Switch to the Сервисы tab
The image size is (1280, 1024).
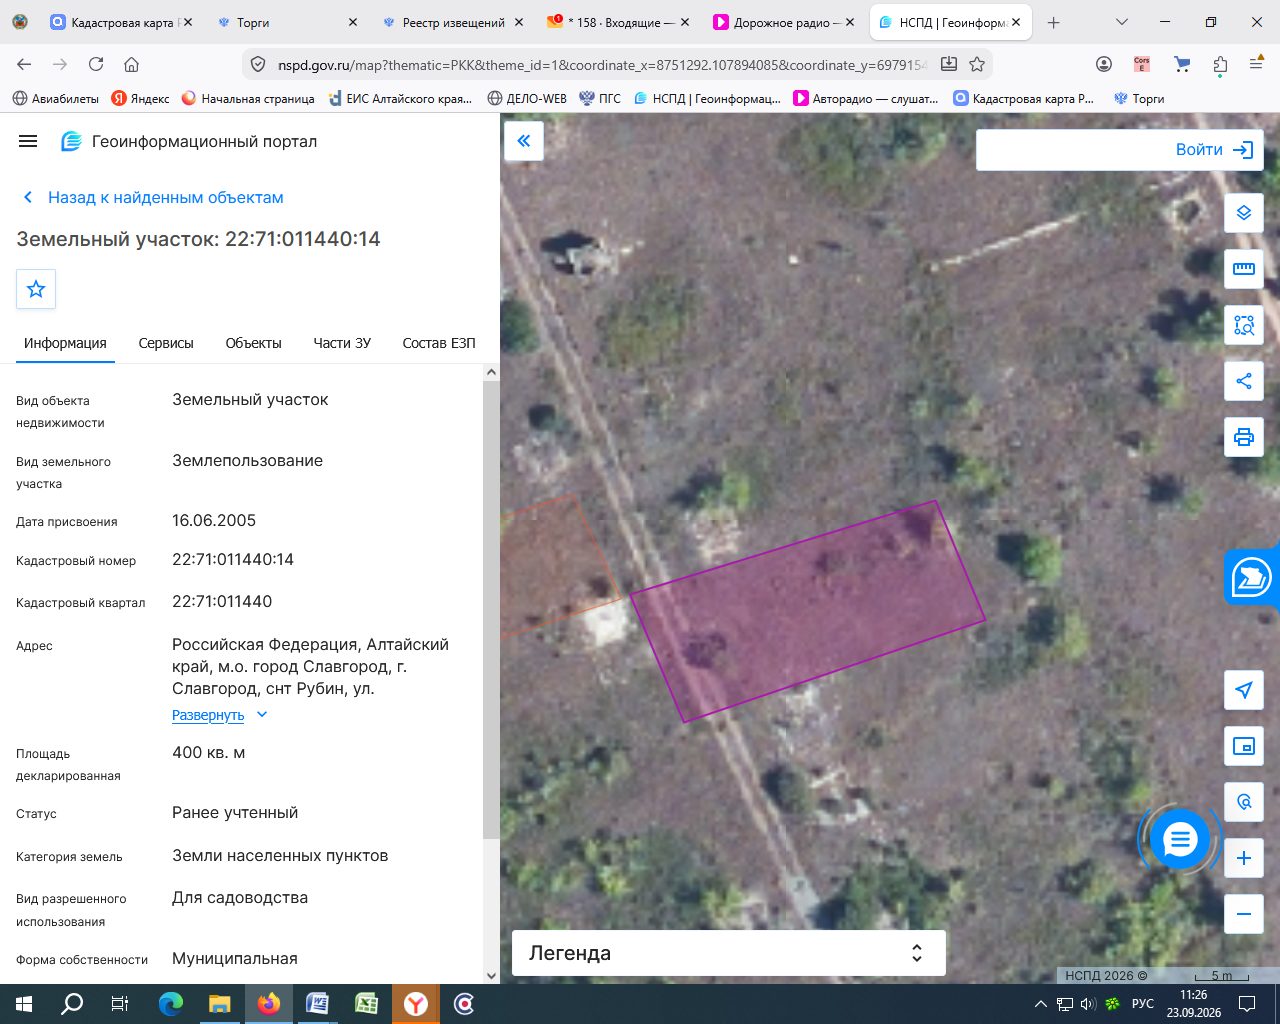tap(166, 343)
